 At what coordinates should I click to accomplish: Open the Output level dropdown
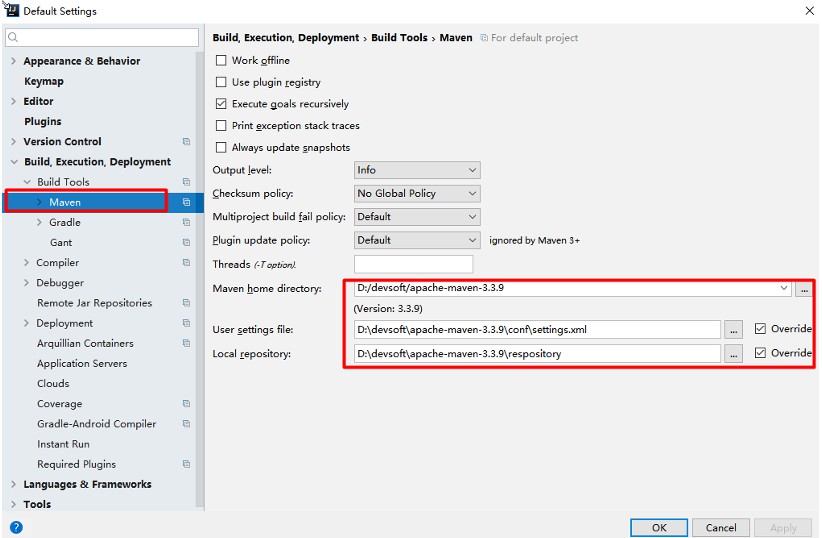tap(417, 170)
